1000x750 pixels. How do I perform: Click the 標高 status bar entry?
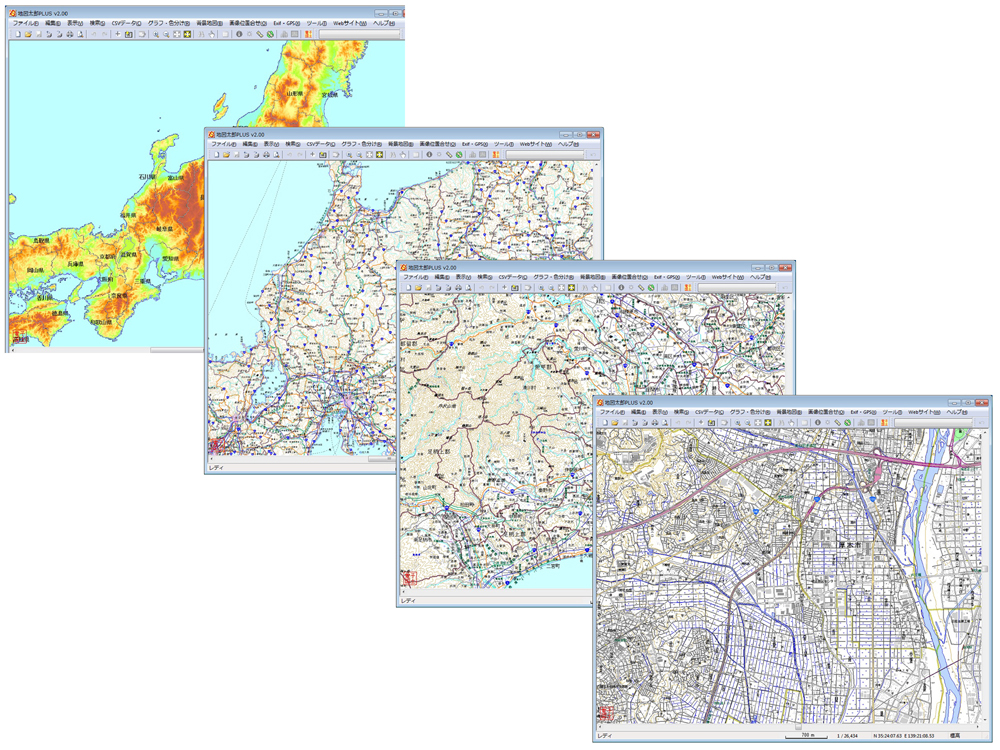[955, 736]
